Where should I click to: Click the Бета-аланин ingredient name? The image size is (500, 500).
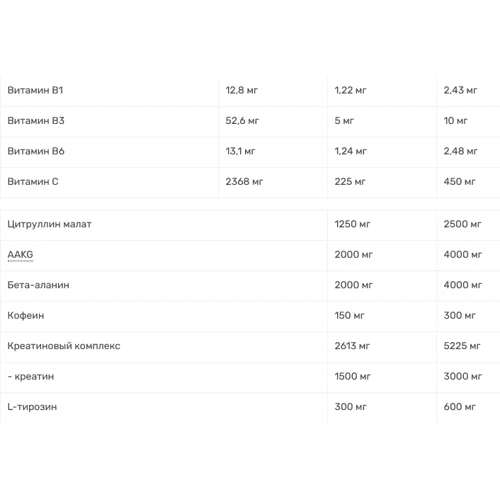38,285
